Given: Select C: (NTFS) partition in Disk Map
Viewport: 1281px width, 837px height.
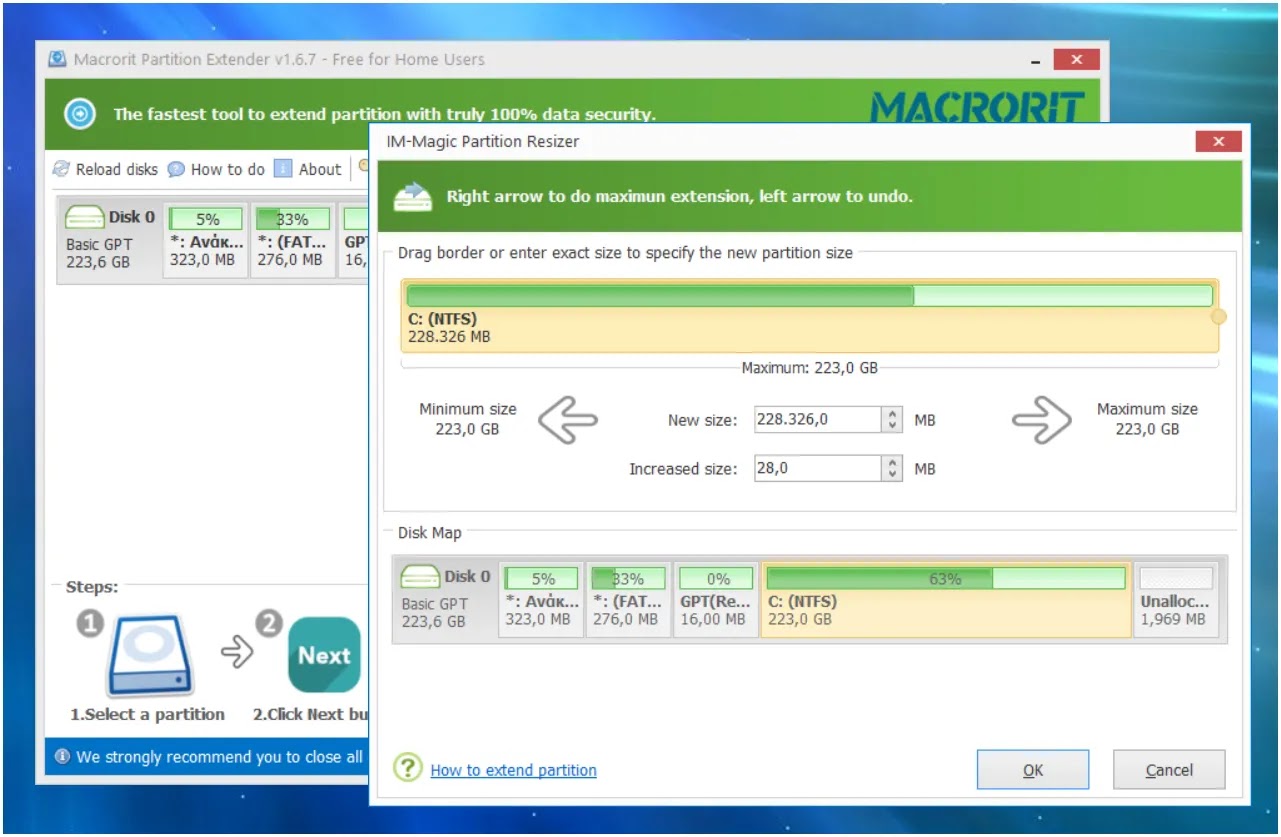Looking at the screenshot, I should 946,598.
